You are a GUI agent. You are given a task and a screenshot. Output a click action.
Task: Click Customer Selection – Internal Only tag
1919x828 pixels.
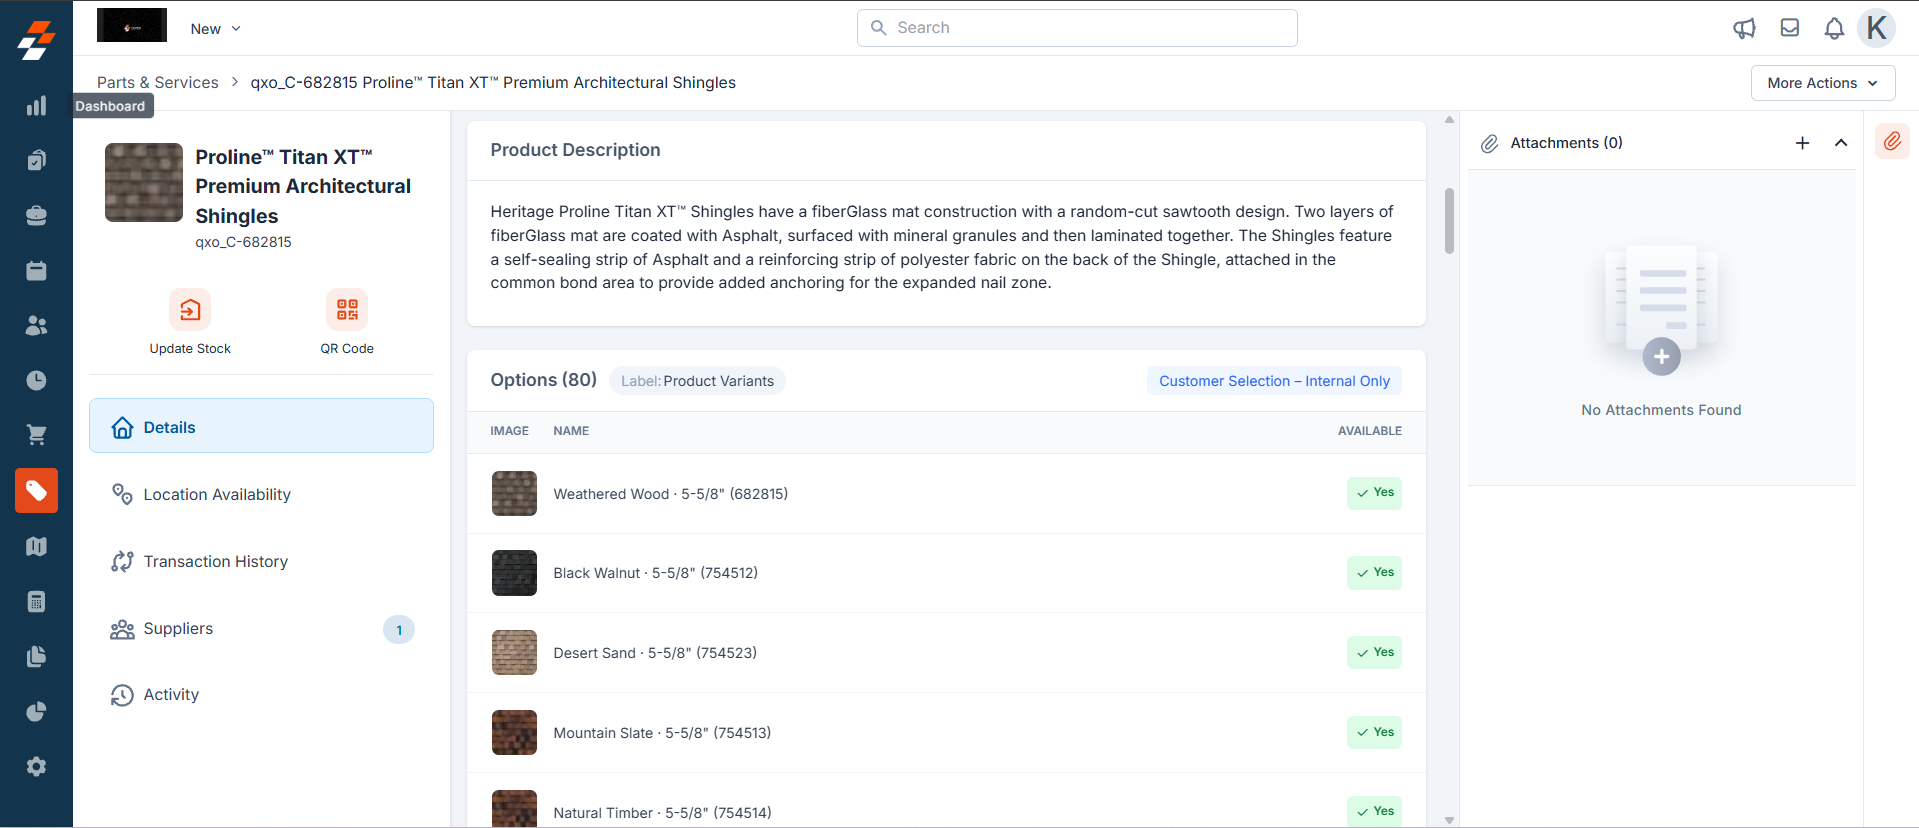pos(1274,381)
